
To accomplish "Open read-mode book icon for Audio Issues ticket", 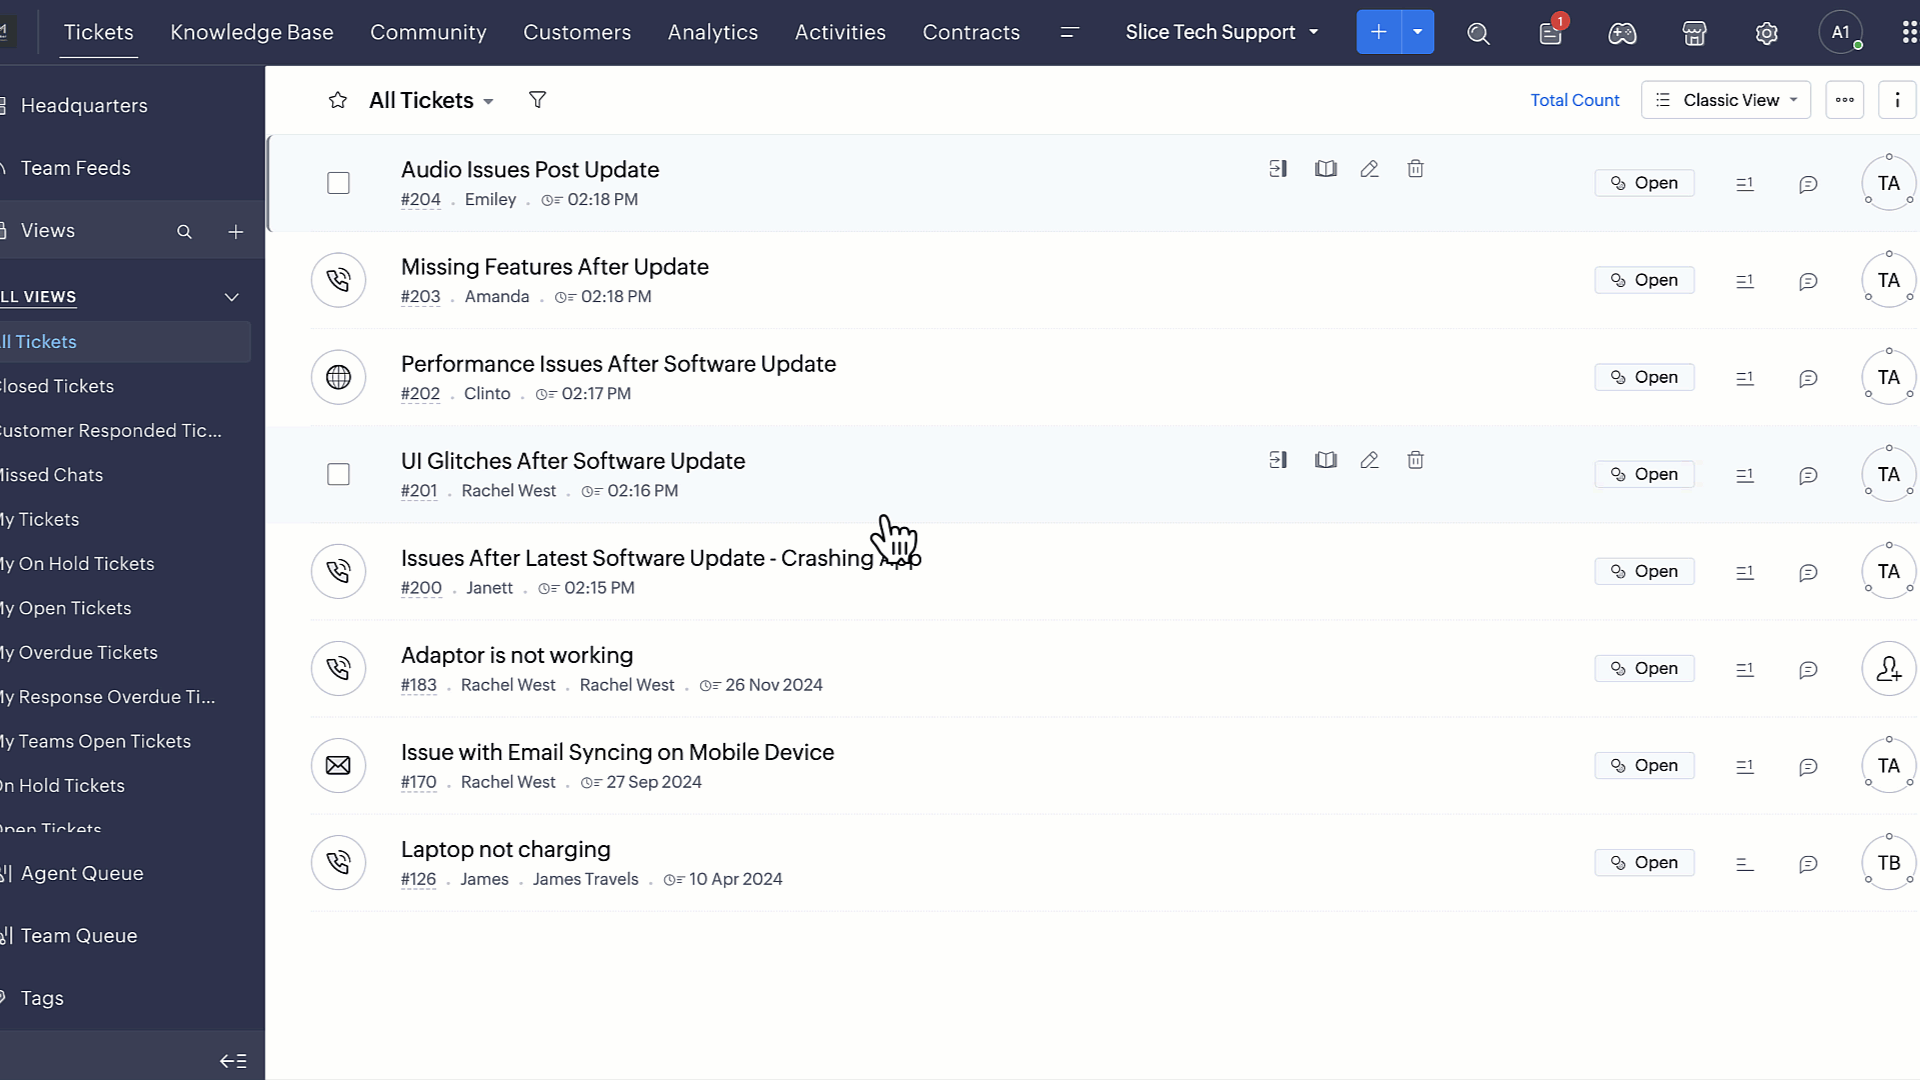I will click(1326, 169).
